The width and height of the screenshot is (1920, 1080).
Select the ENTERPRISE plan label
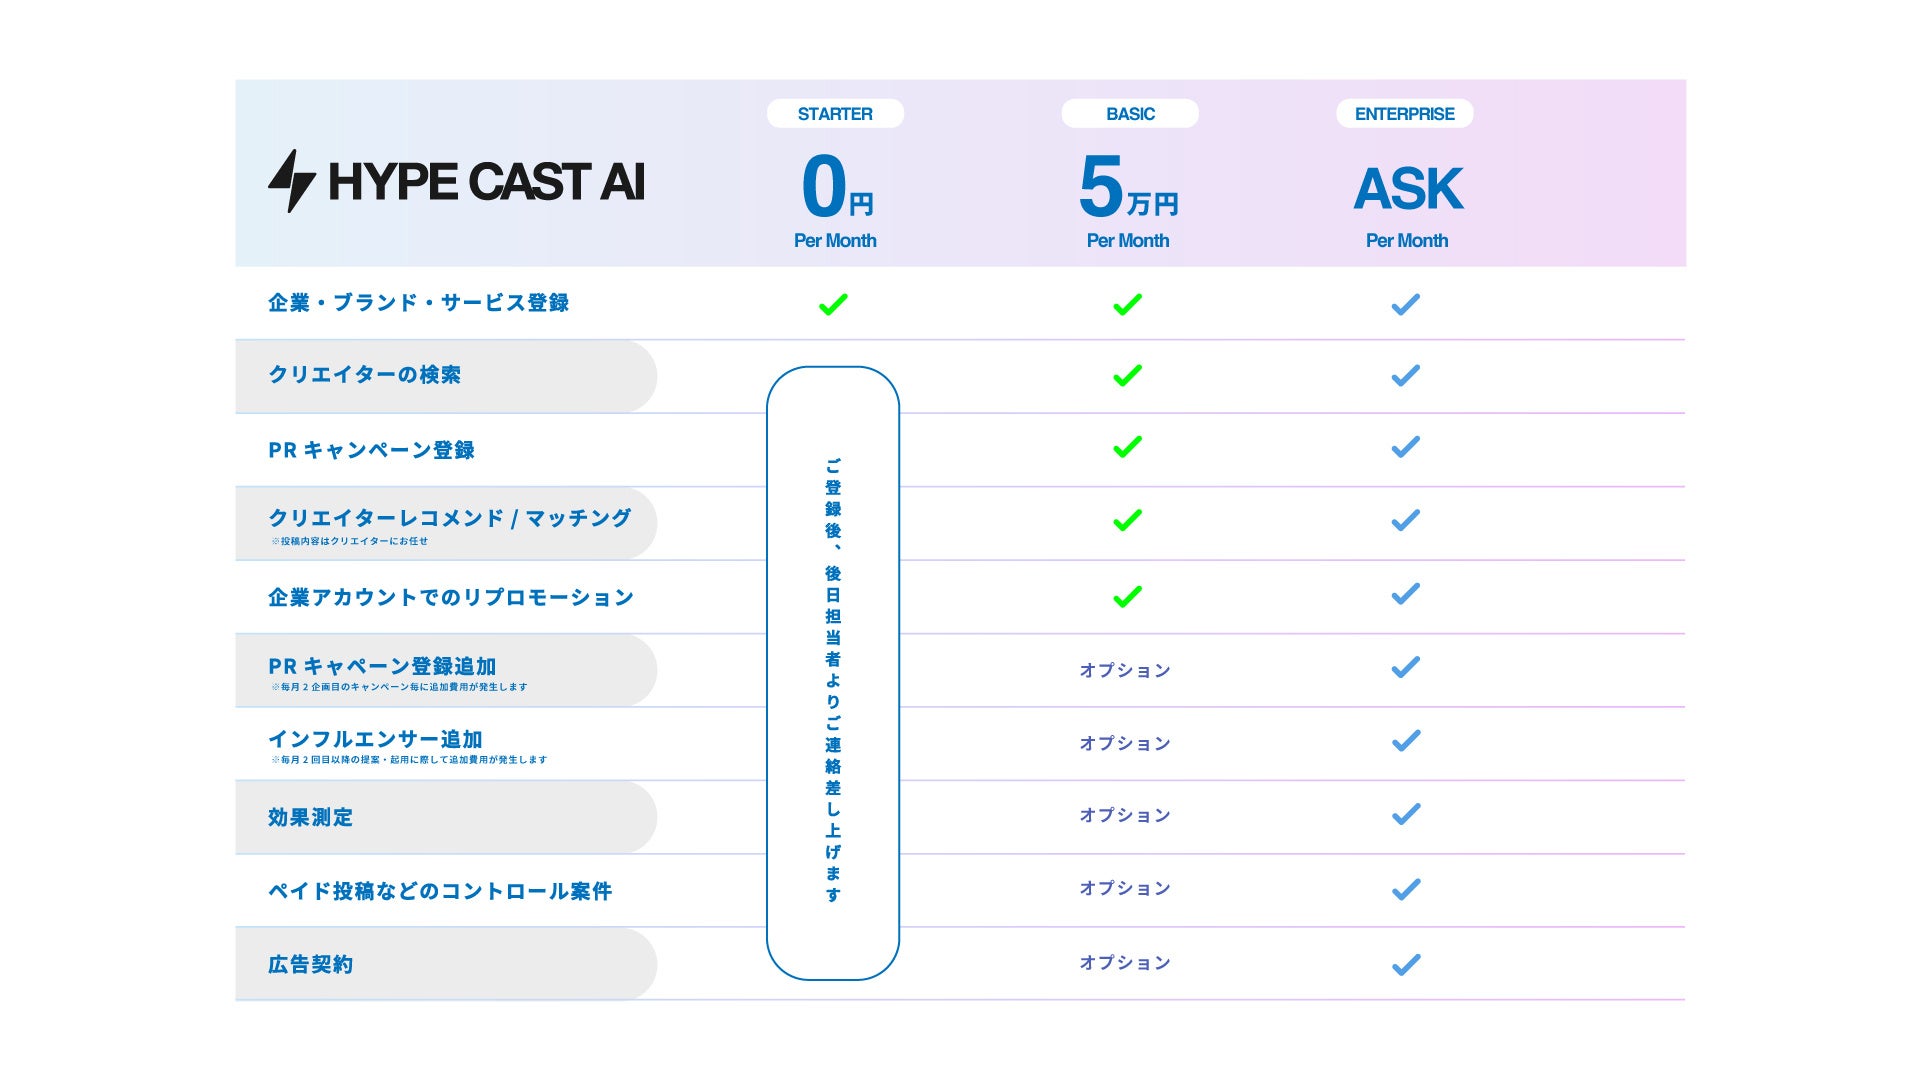[x=1404, y=114]
